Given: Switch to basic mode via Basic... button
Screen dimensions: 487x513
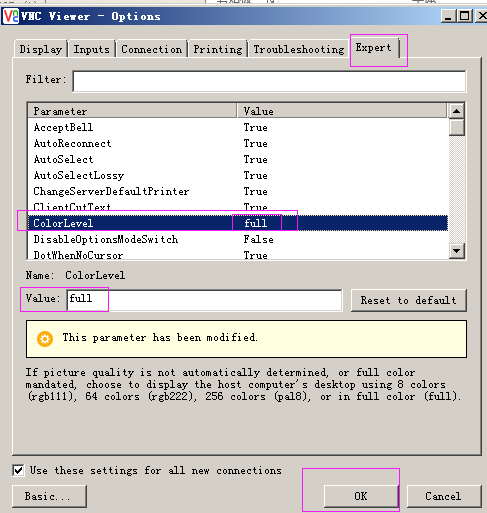Looking at the screenshot, I should (49, 496).
